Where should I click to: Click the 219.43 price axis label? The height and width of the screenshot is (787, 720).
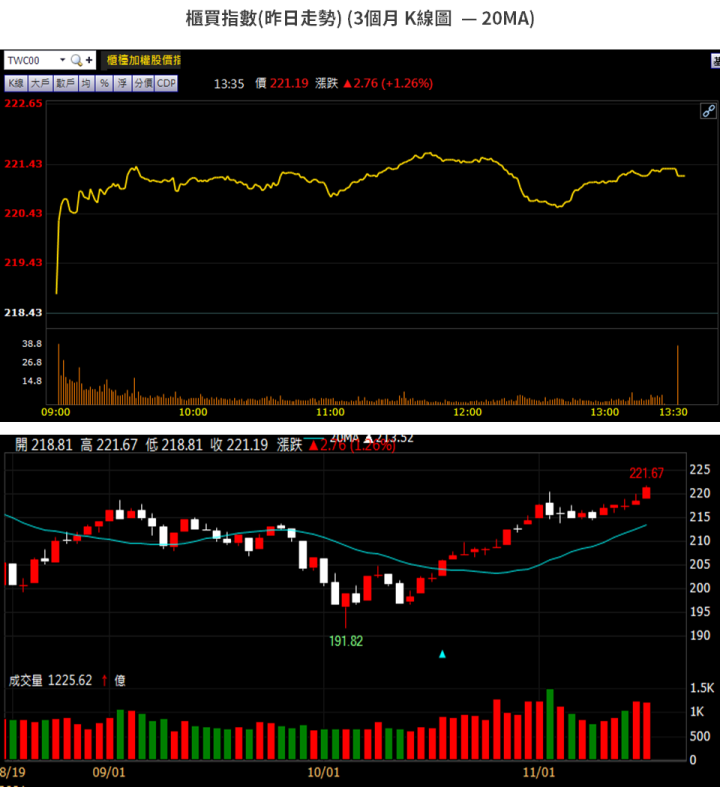pyautogui.click(x=23, y=263)
